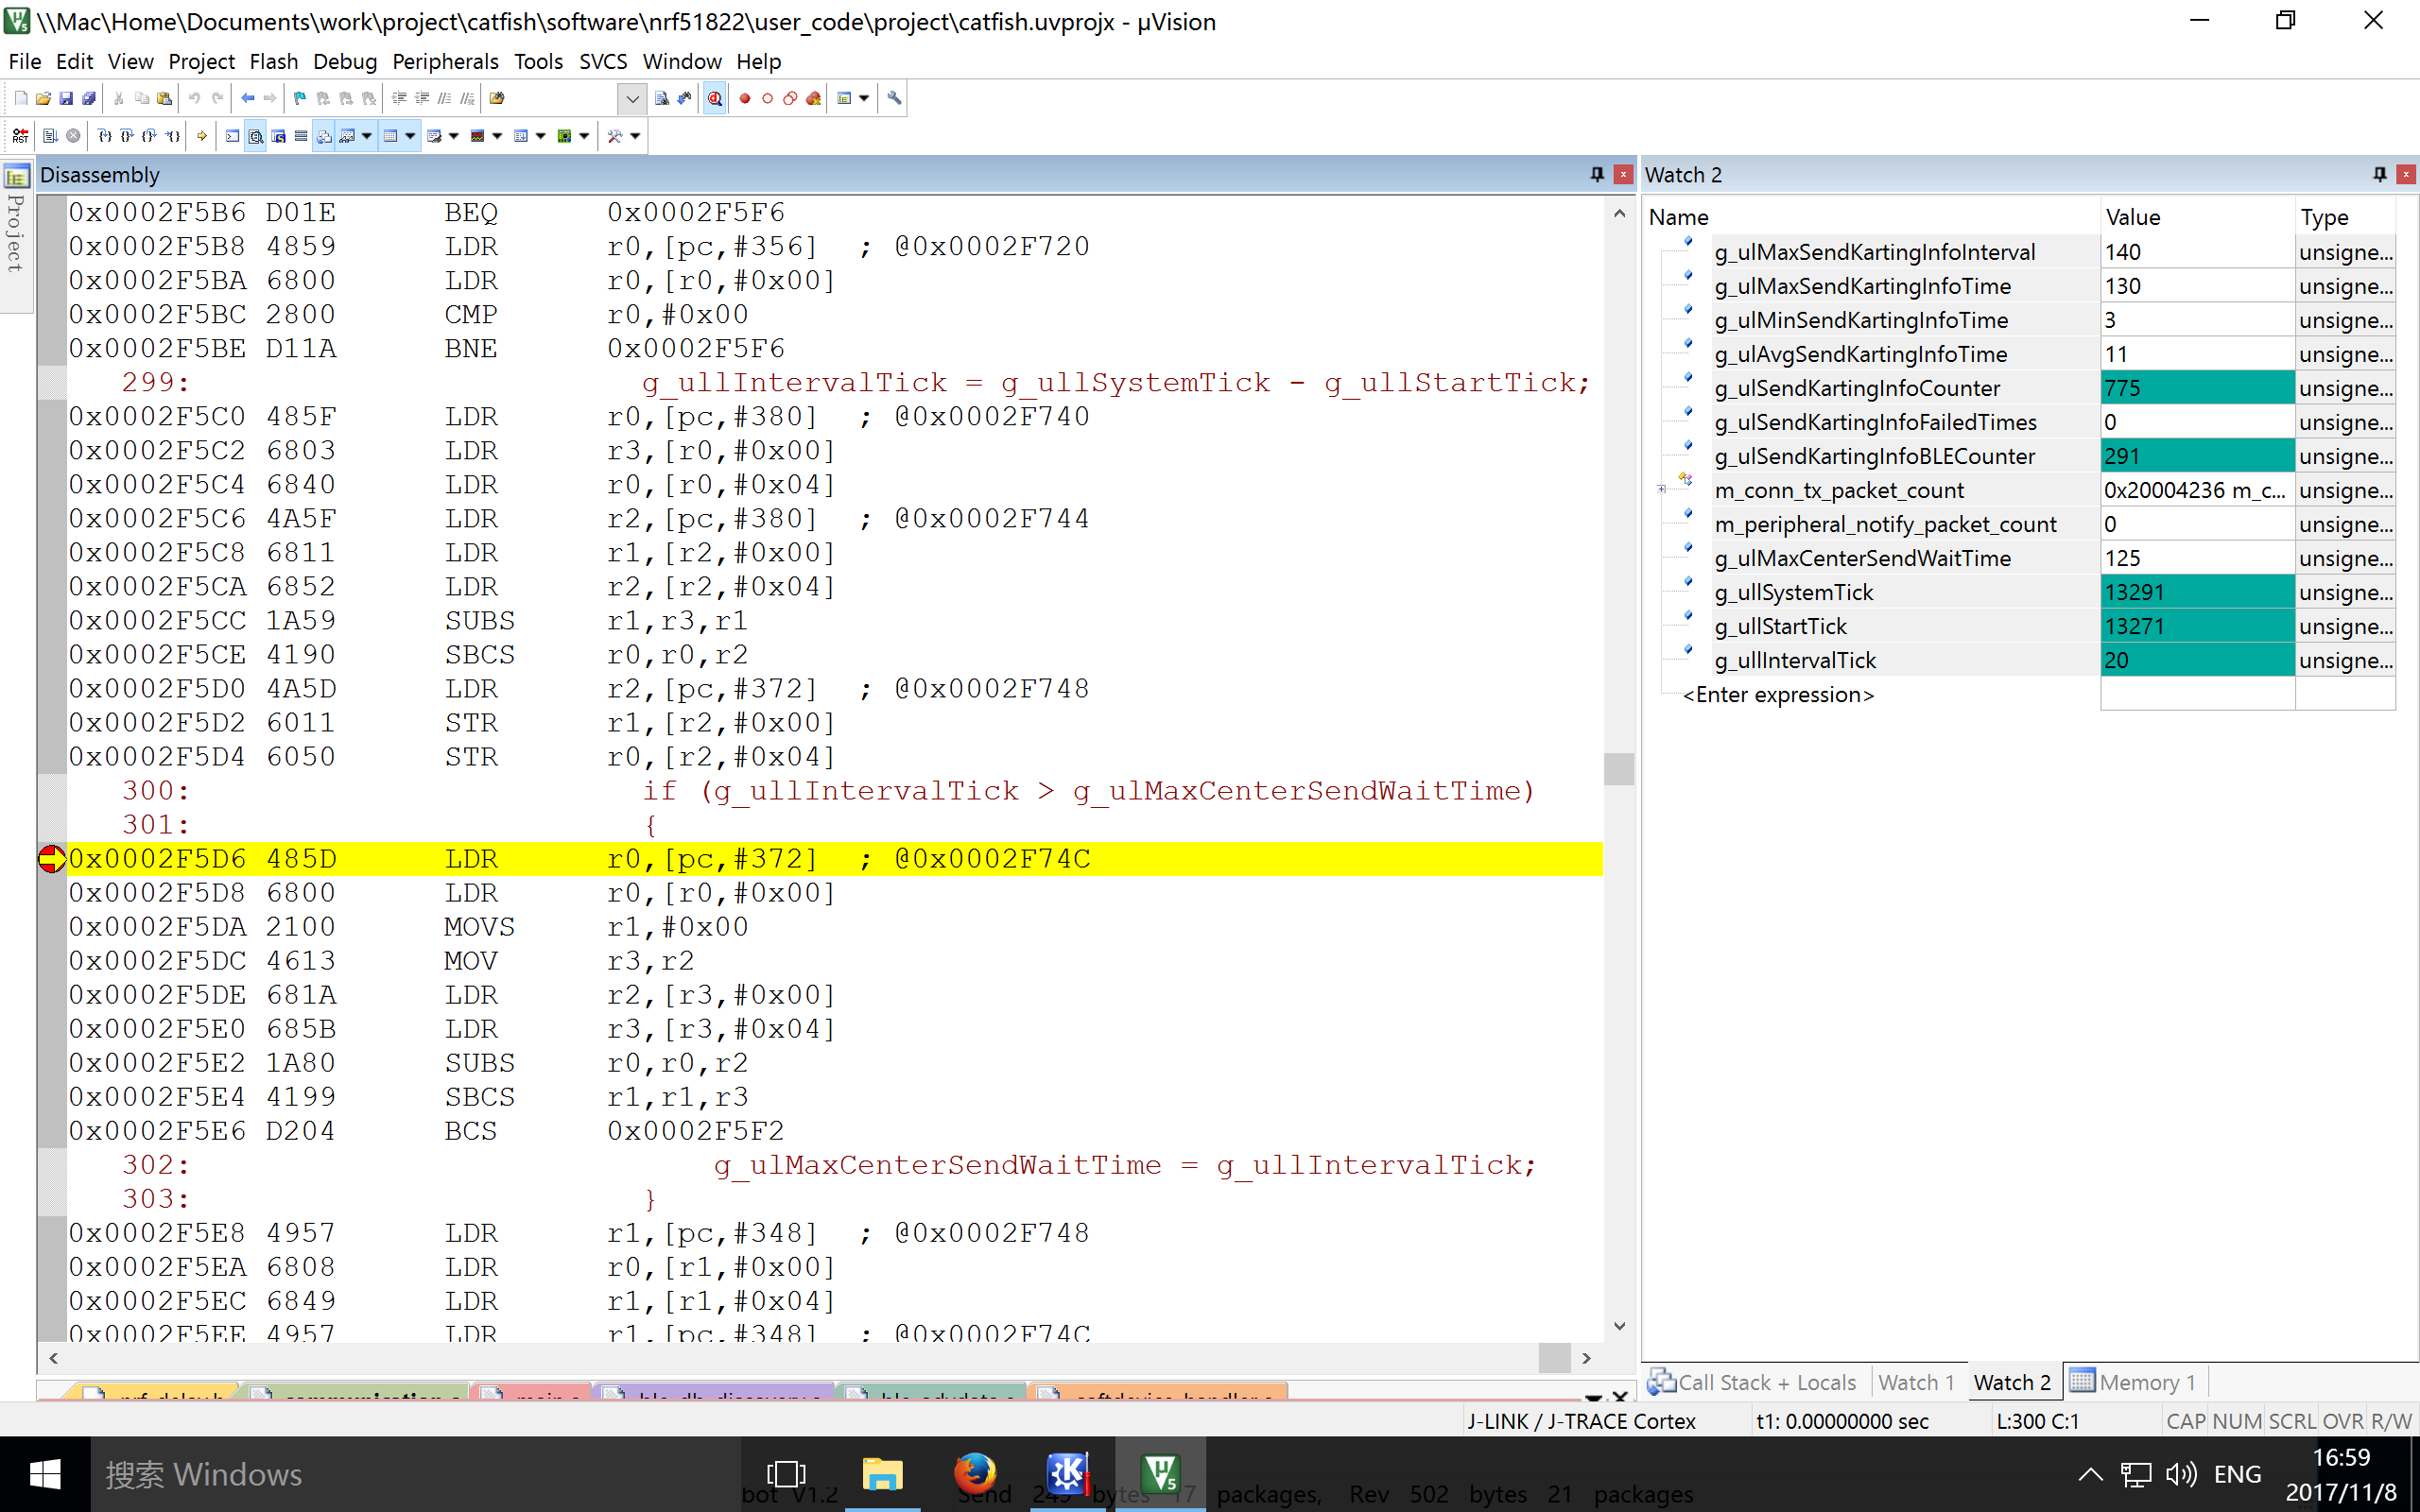Toggle the Command Window display

click(233, 136)
